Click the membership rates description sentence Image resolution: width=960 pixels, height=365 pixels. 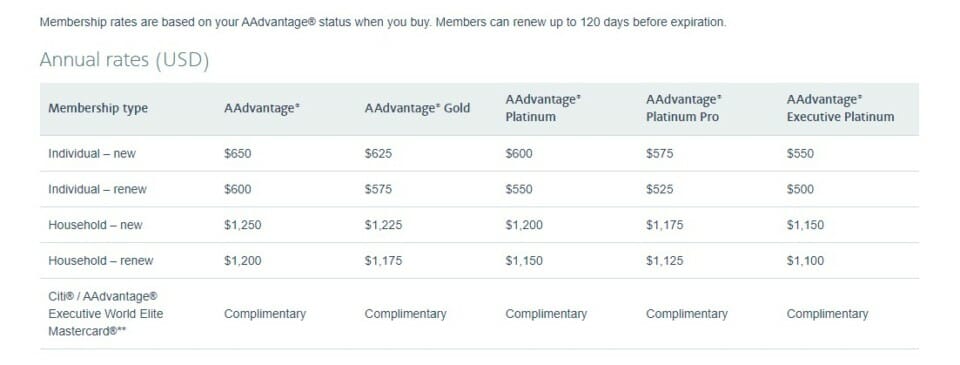tap(383, 22)
